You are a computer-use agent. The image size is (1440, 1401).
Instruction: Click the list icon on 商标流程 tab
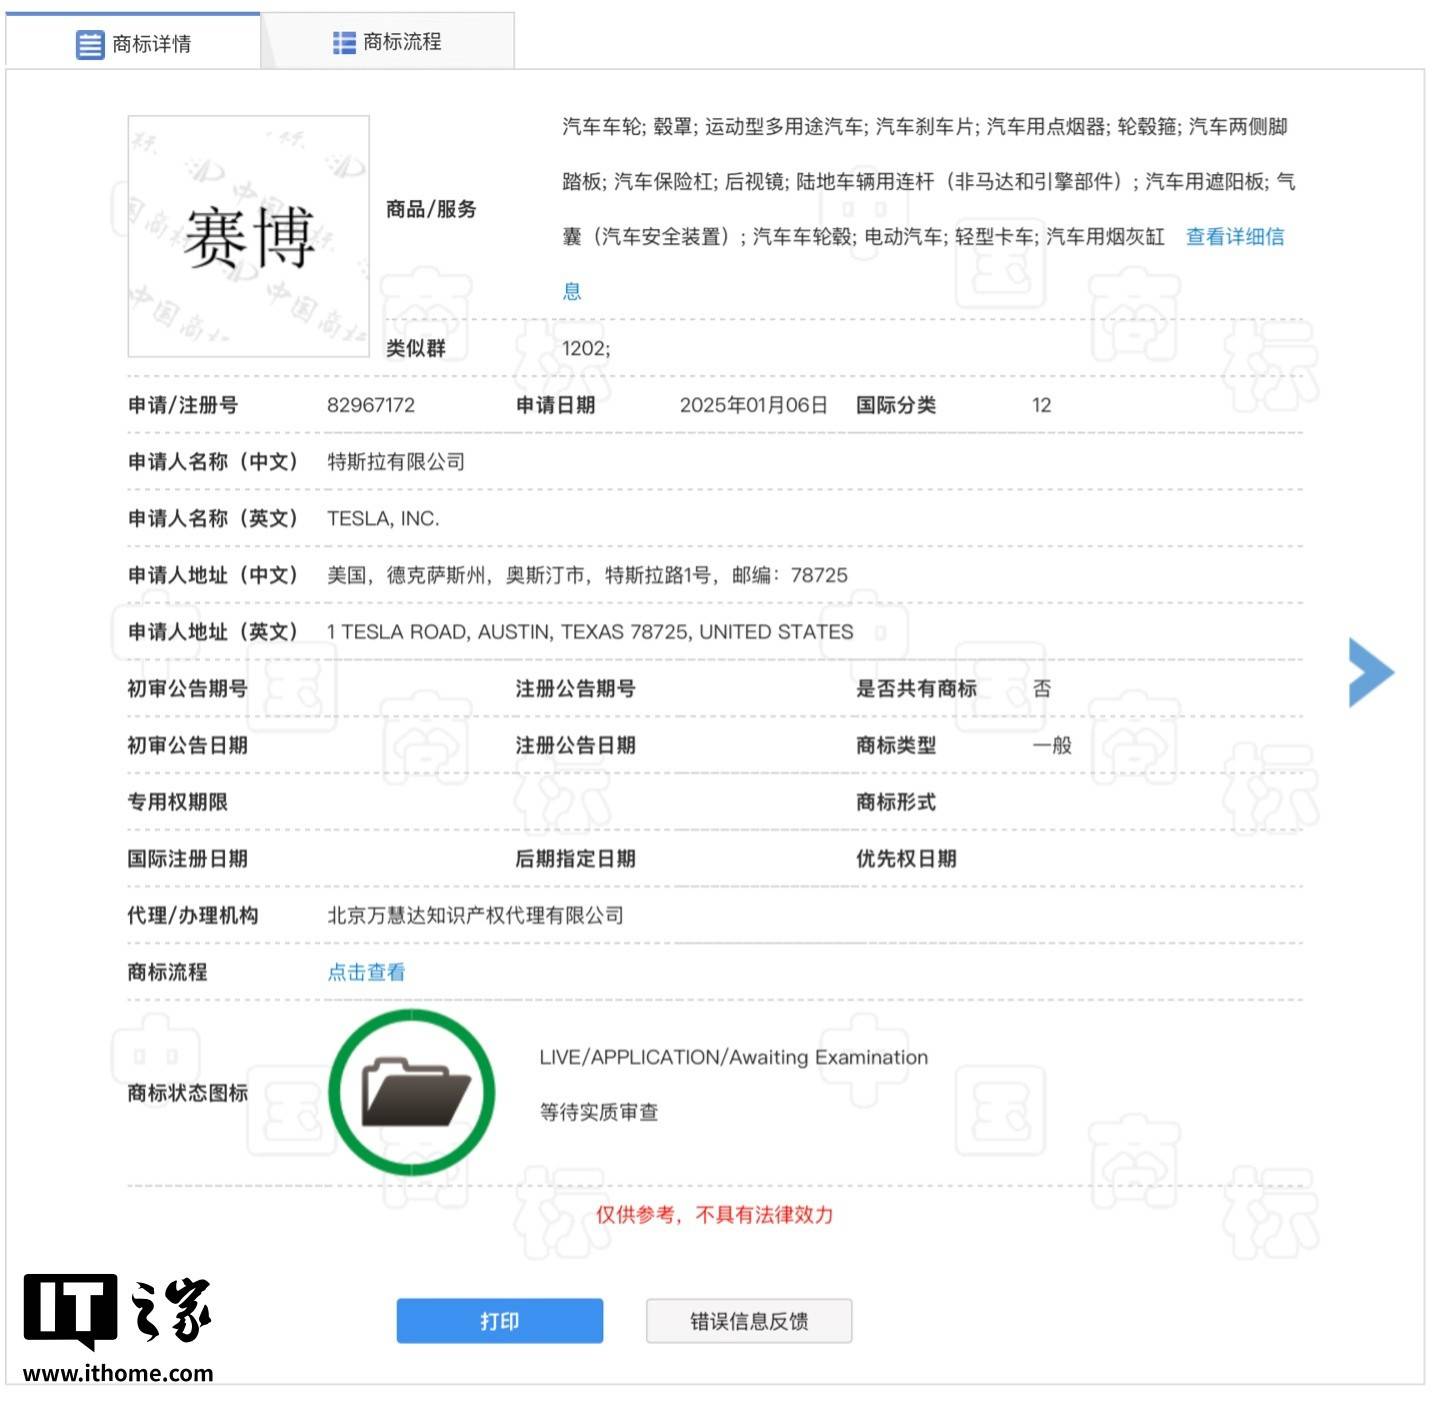pyautogui.click(x=344, y=42)
